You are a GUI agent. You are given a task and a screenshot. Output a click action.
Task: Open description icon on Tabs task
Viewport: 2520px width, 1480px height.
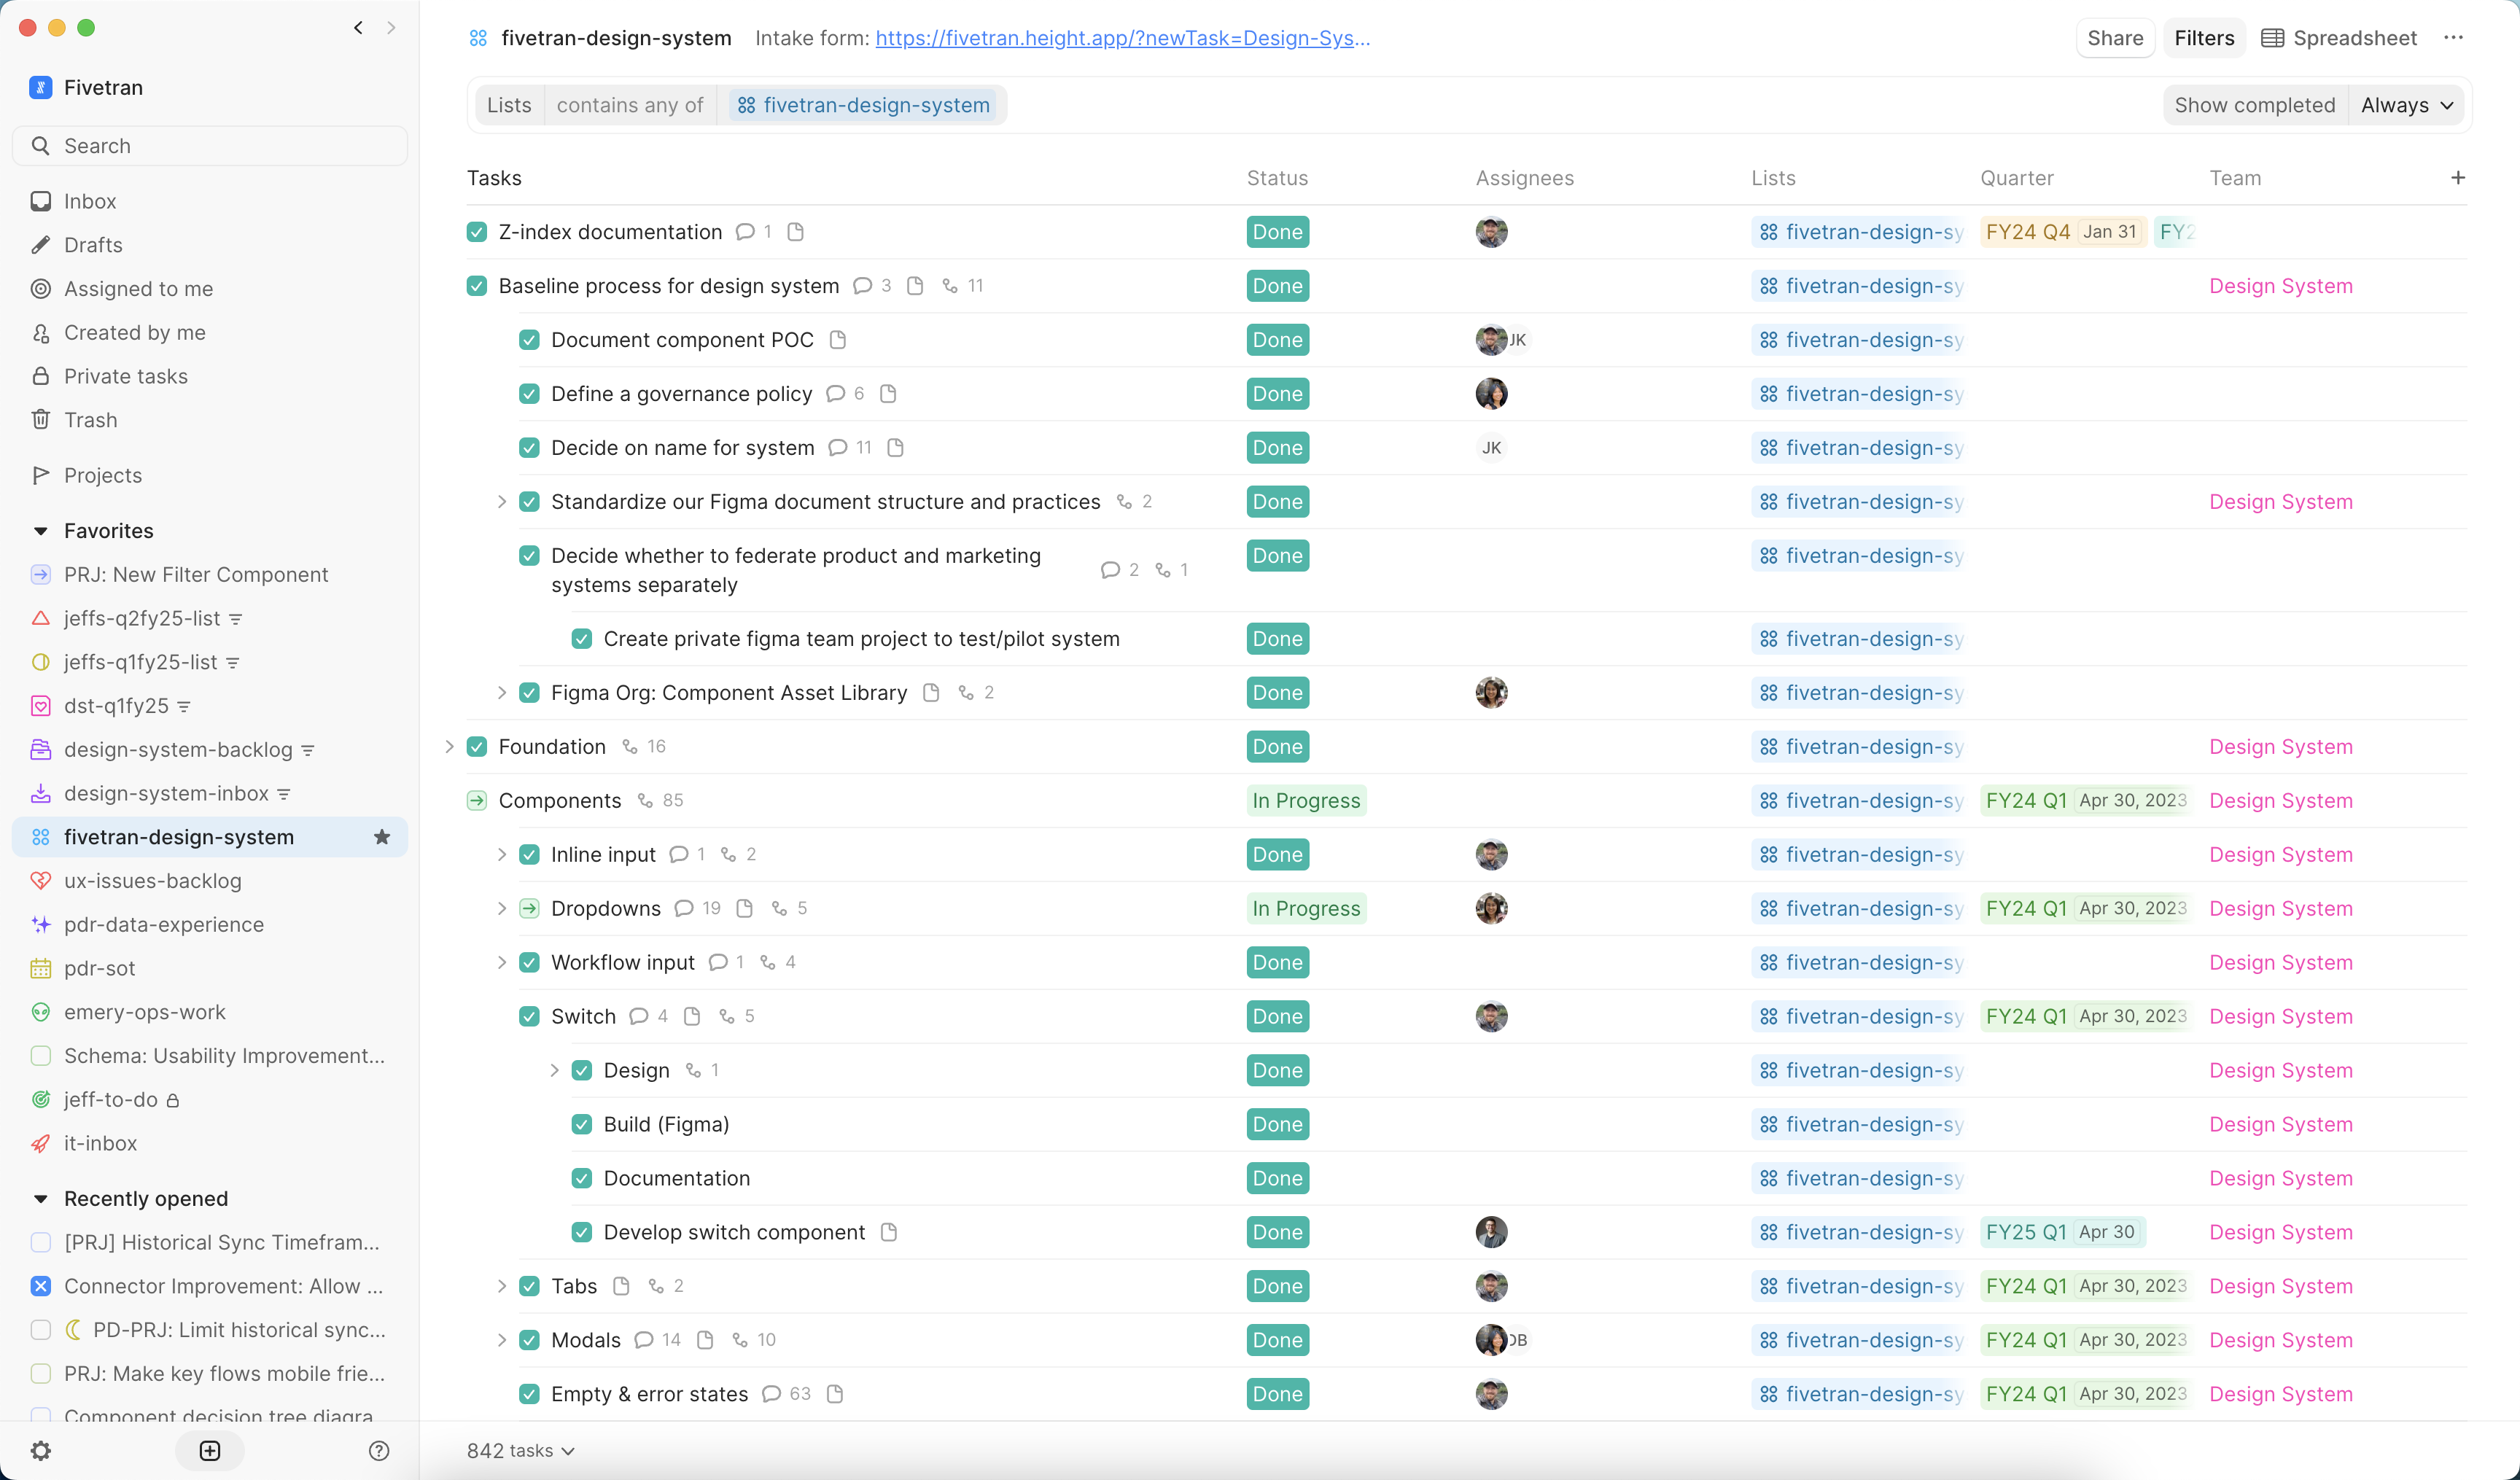[x=621, y=1286]
